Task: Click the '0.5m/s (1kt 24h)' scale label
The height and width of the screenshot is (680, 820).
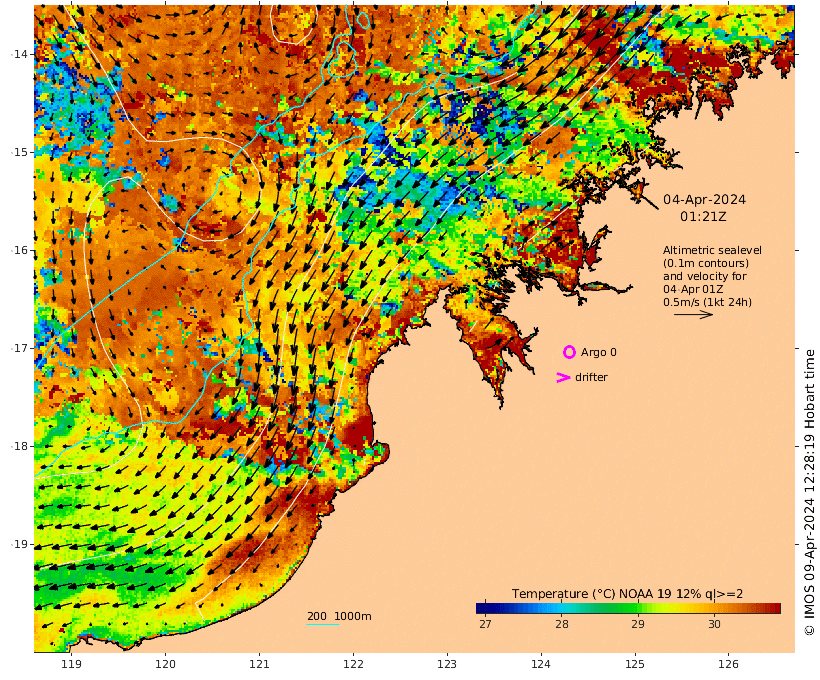Action: click(x=707, y=302)
